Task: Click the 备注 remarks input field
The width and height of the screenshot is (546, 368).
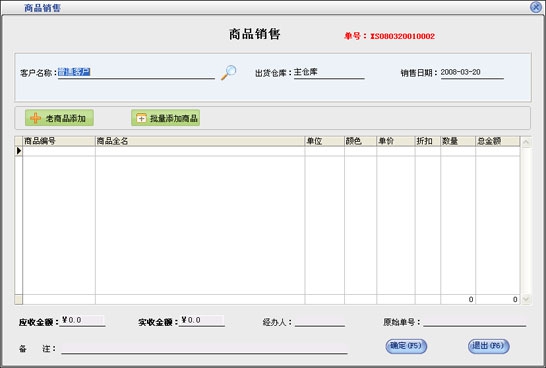Action: pyautogui.click(x=204, y=348)
